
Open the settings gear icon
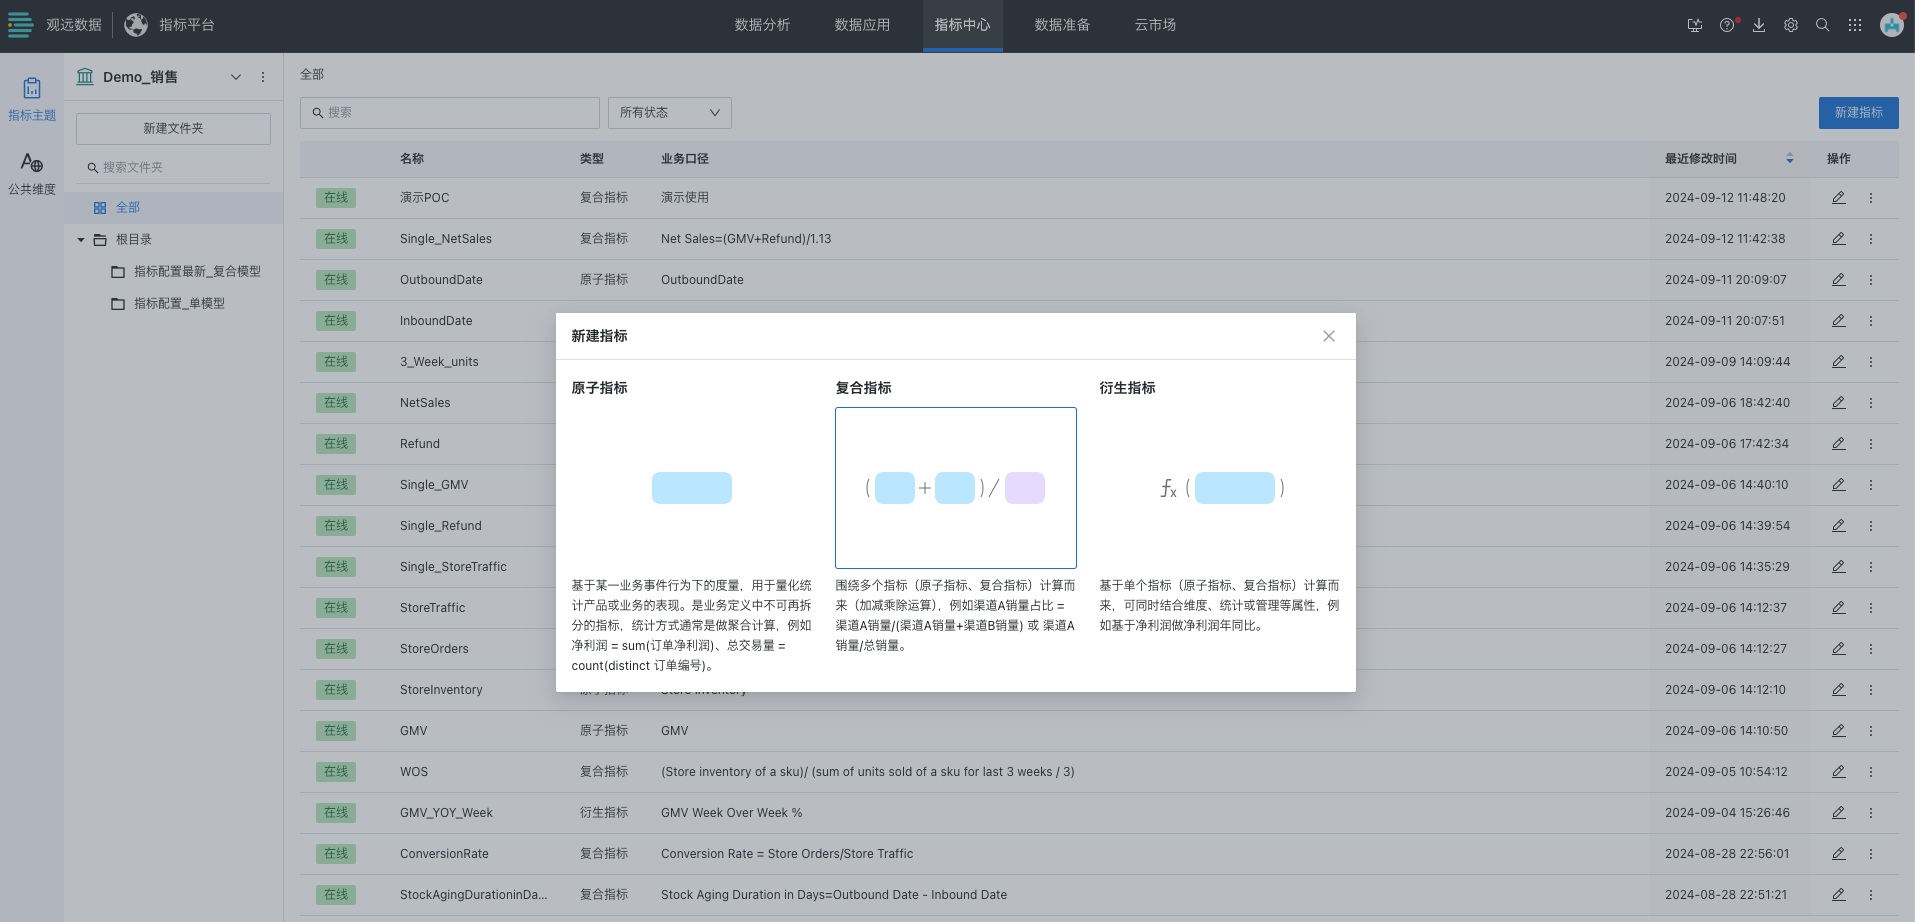click(x=1790, y=25)
